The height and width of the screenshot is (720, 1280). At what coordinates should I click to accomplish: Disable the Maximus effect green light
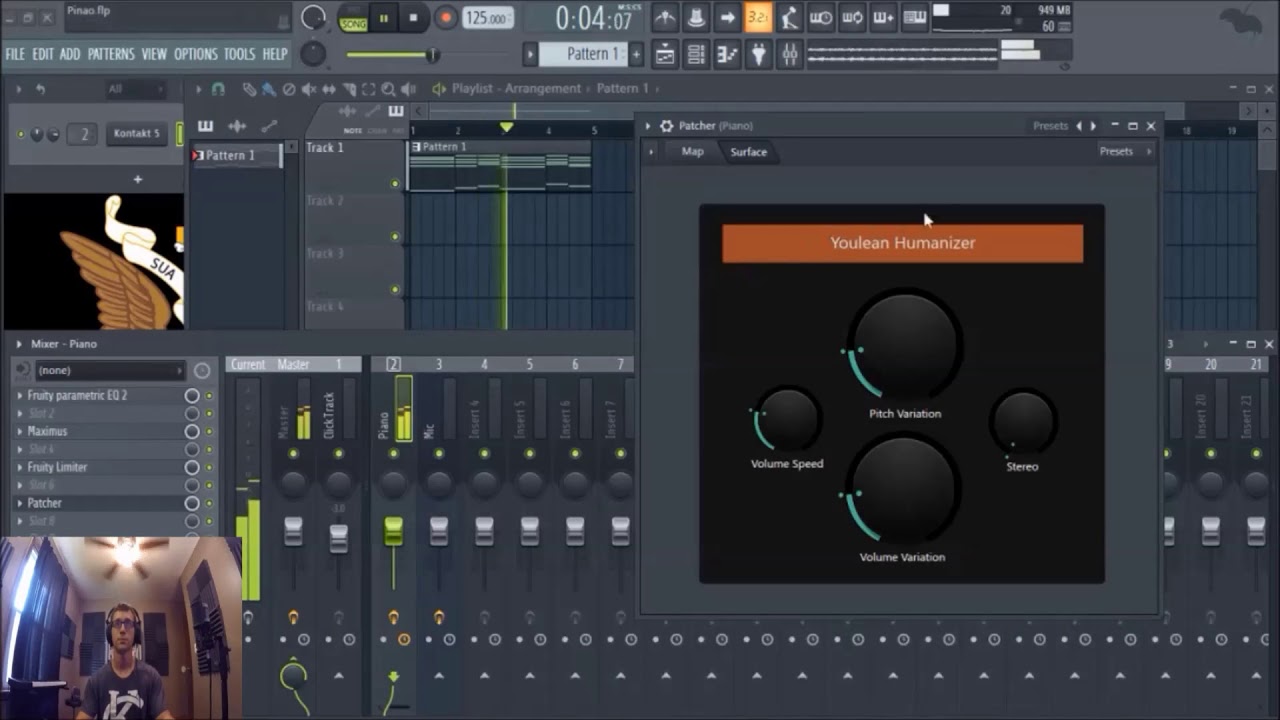coord(209,432)
